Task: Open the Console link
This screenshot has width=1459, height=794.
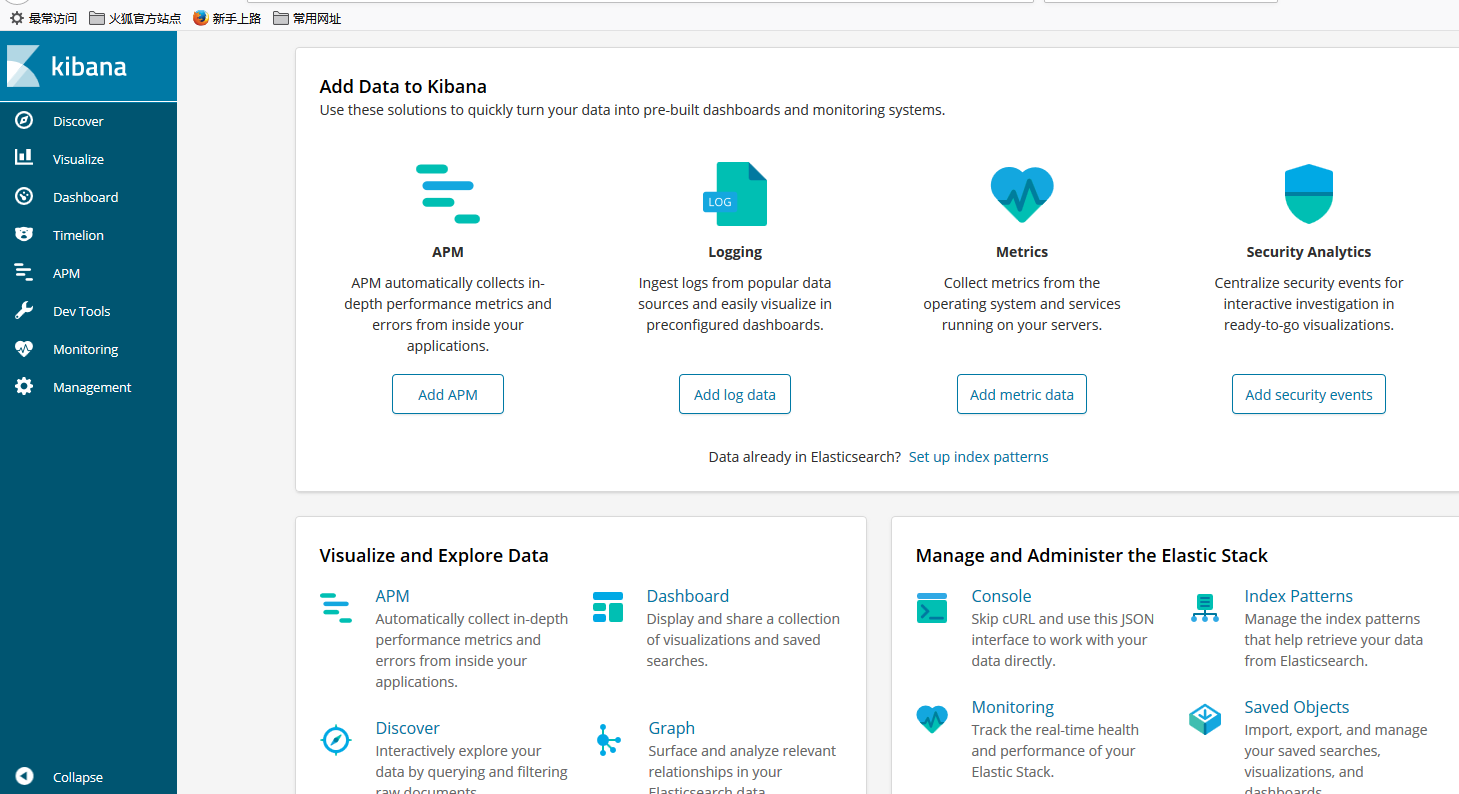Action: [1001, 596]
